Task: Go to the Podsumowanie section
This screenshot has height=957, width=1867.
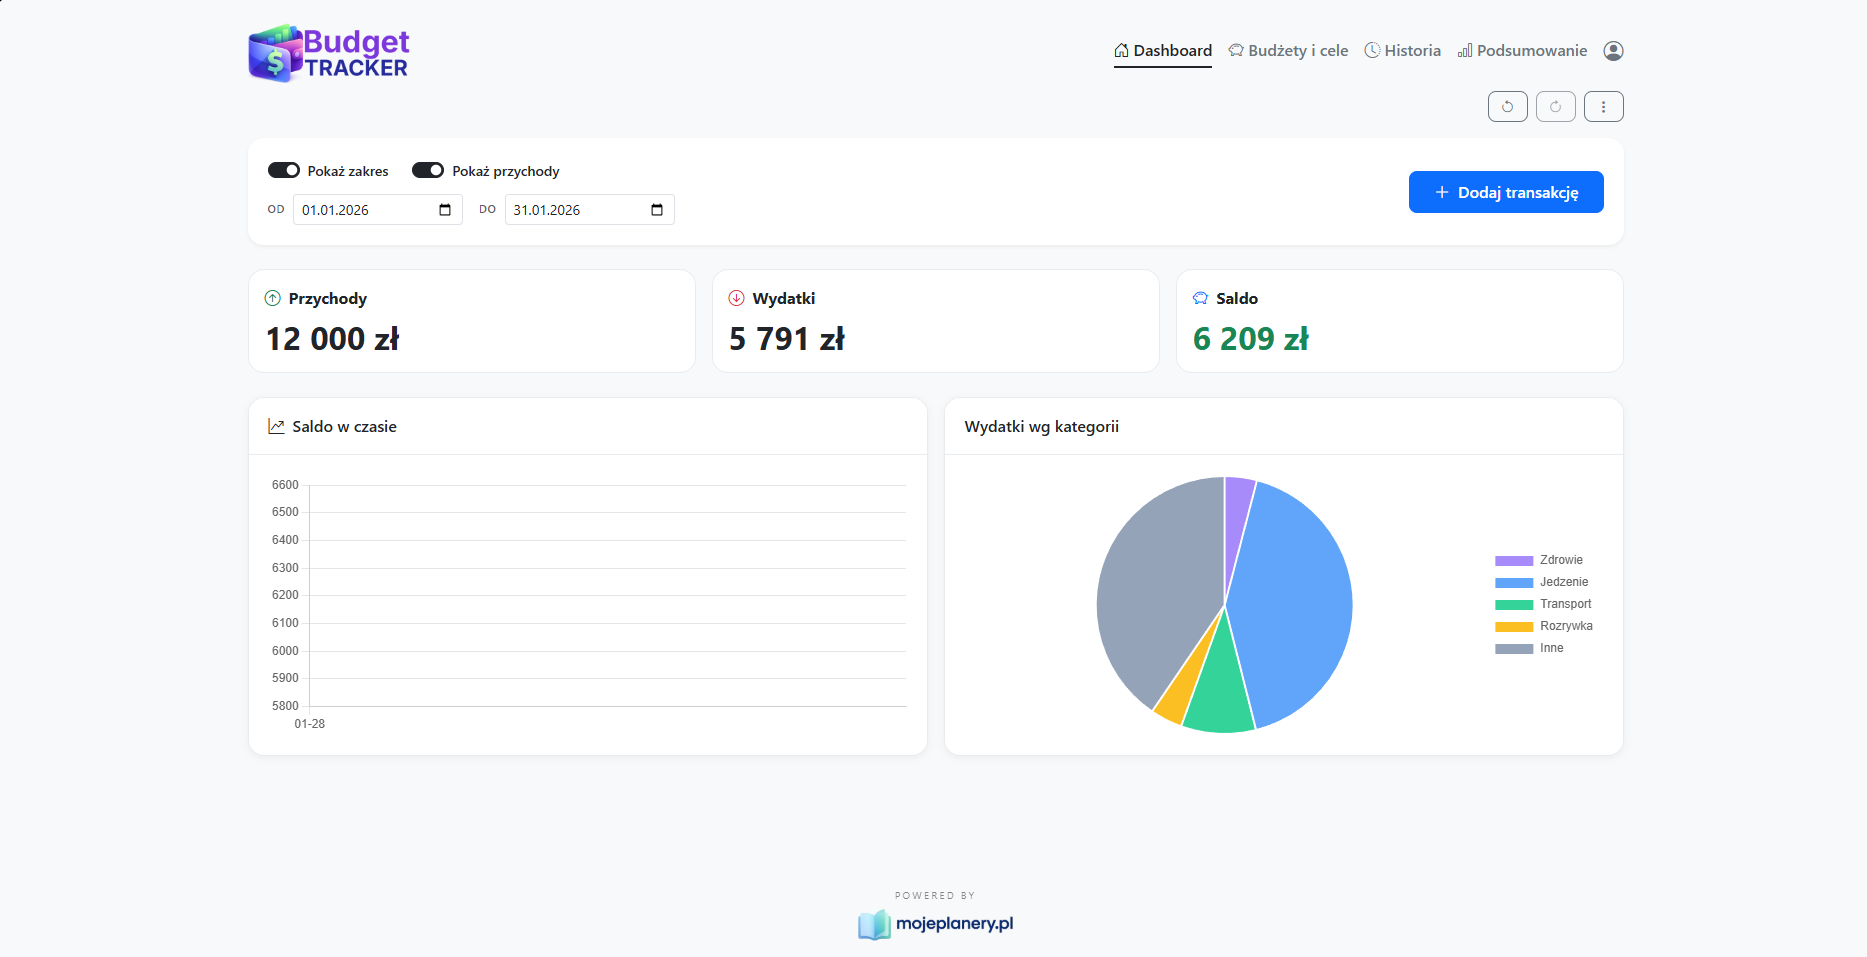Action: [1532, 50]
